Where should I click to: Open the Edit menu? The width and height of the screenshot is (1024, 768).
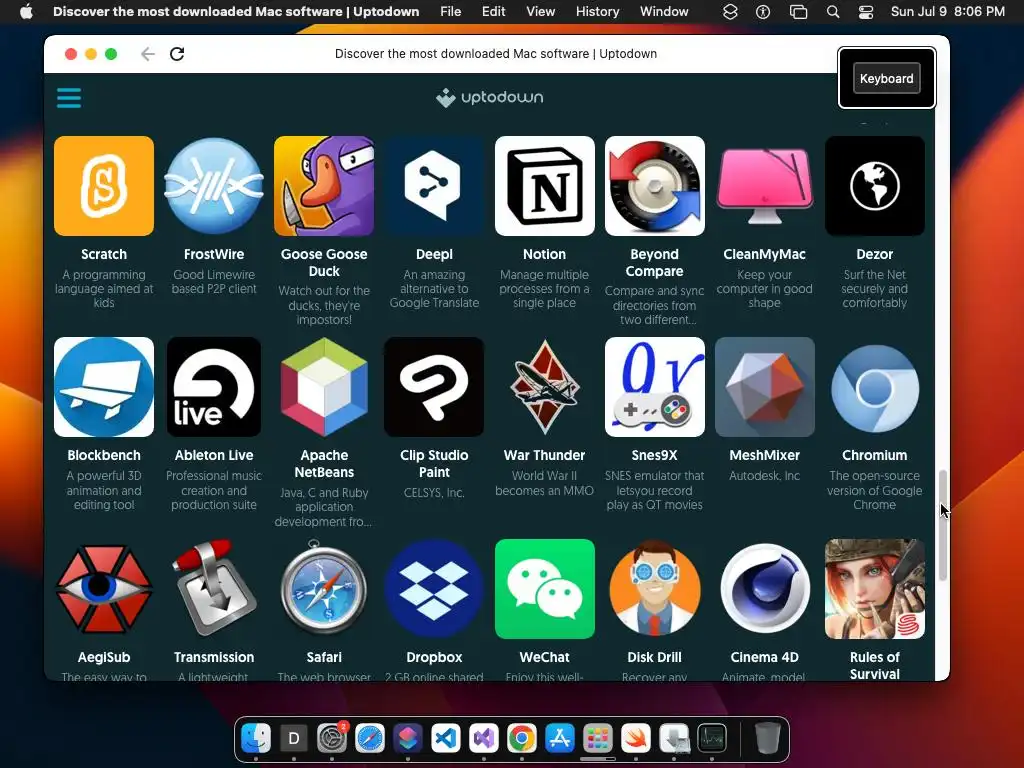click(494, 12)
